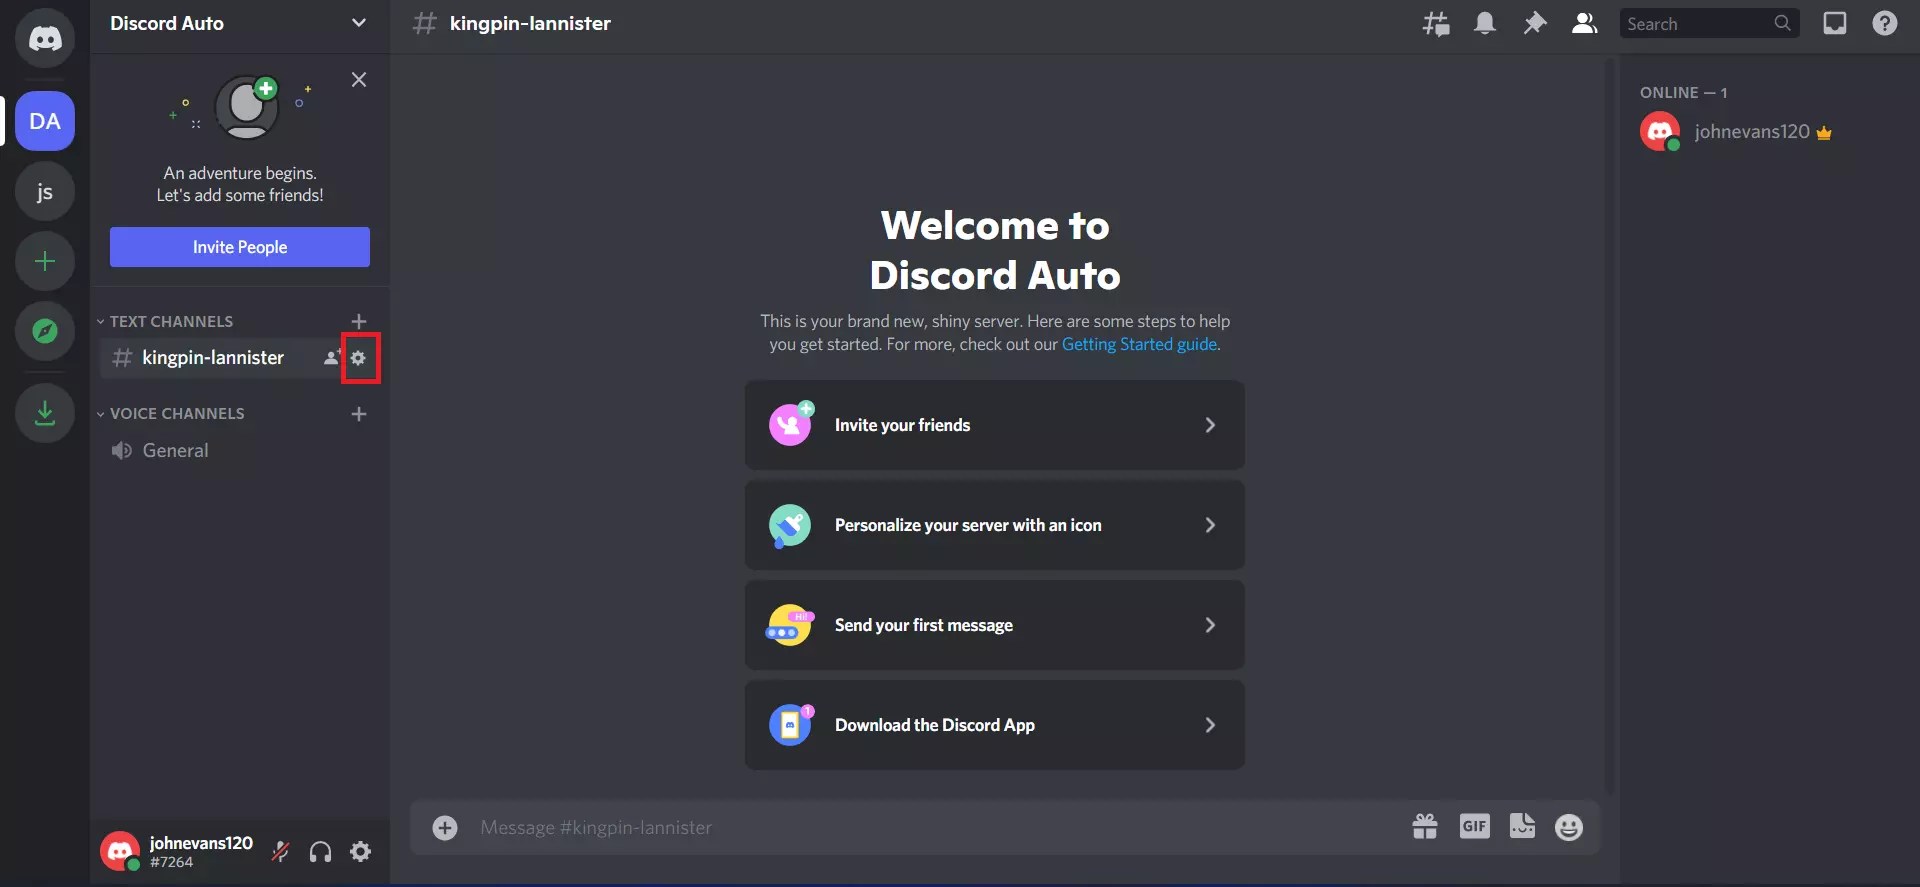1920x887 pixels.
Task: Toggle the member list
Action: tap(1584, 23)
